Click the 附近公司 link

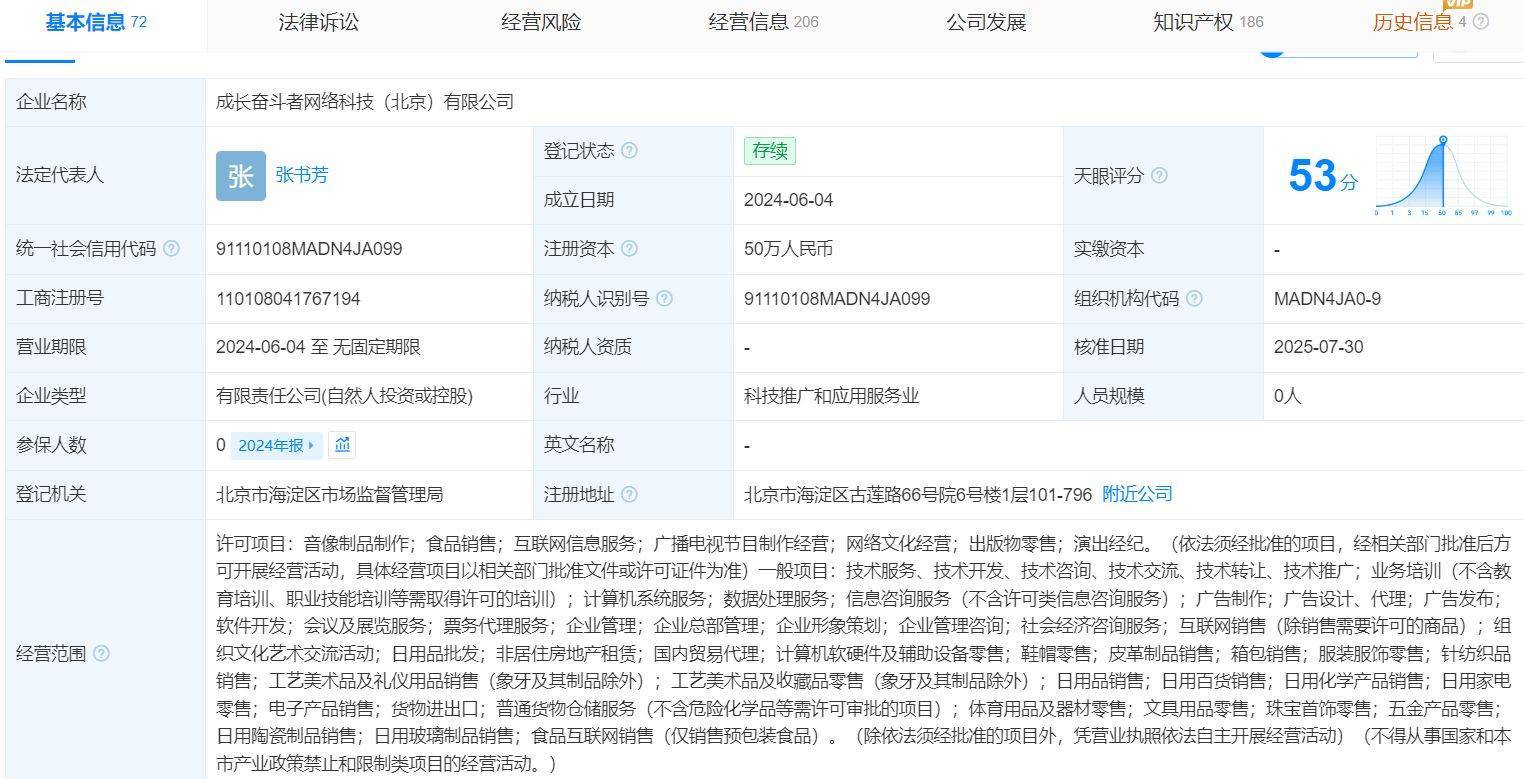click(1137, 493)
